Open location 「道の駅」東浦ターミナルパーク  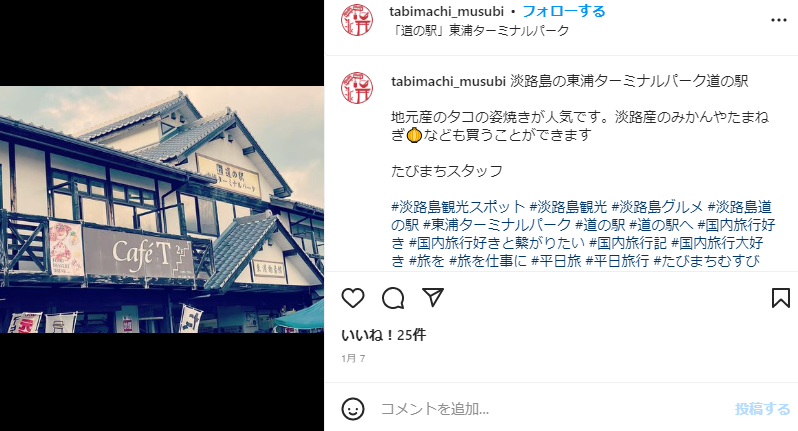(480, 31)
